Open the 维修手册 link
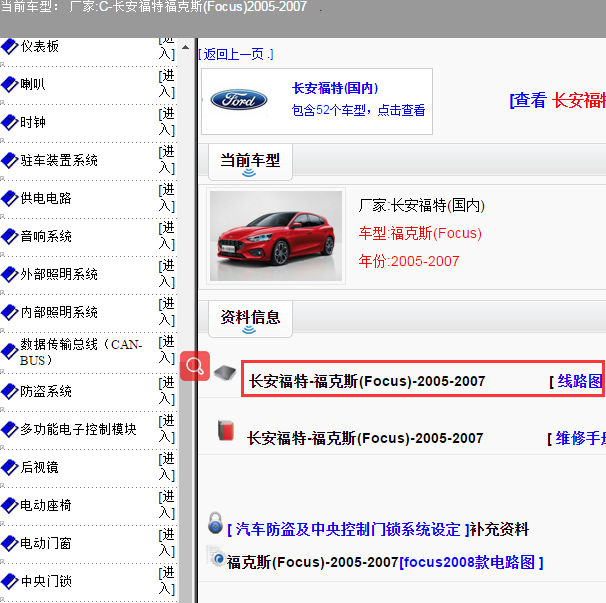 (x=580, y=438)
